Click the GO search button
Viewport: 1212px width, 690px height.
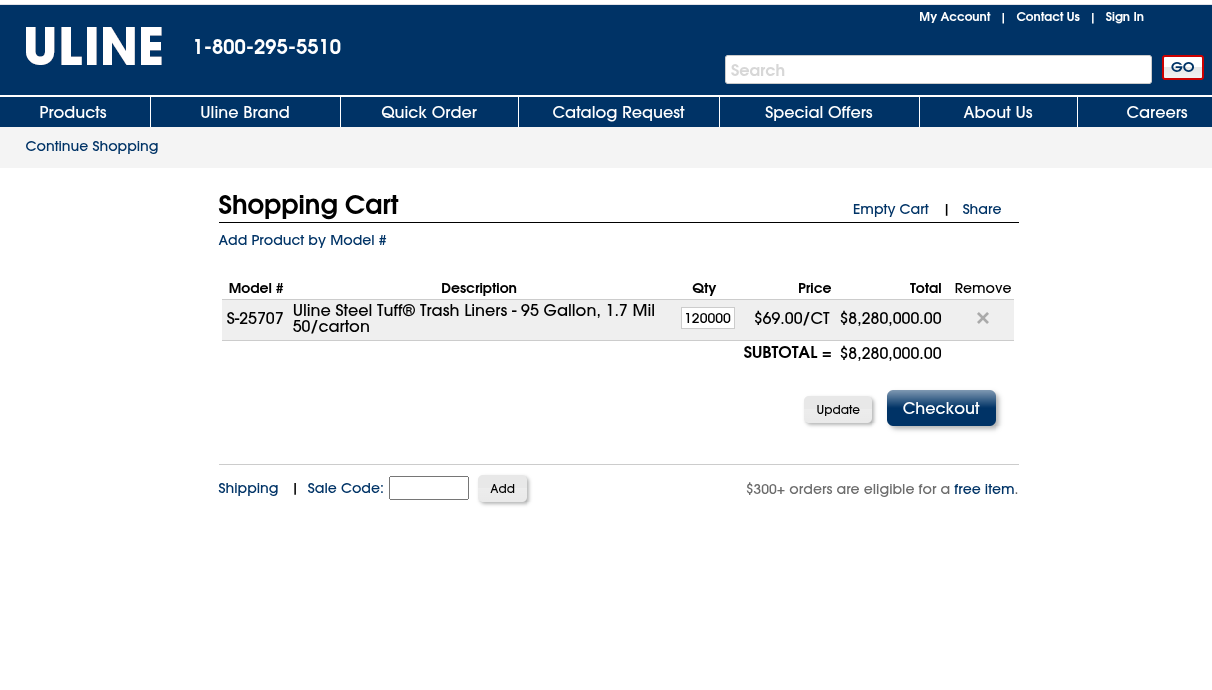(x=1182, y=68)
